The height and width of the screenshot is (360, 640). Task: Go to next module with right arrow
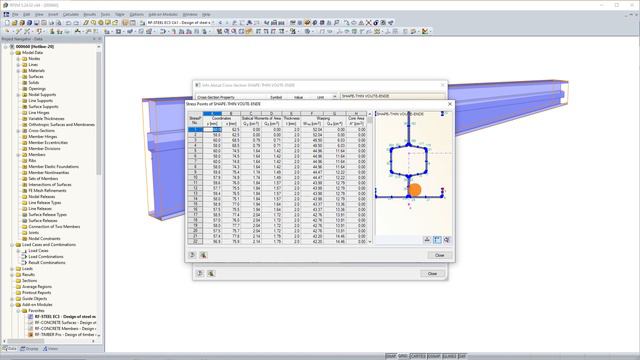[227, 23]
